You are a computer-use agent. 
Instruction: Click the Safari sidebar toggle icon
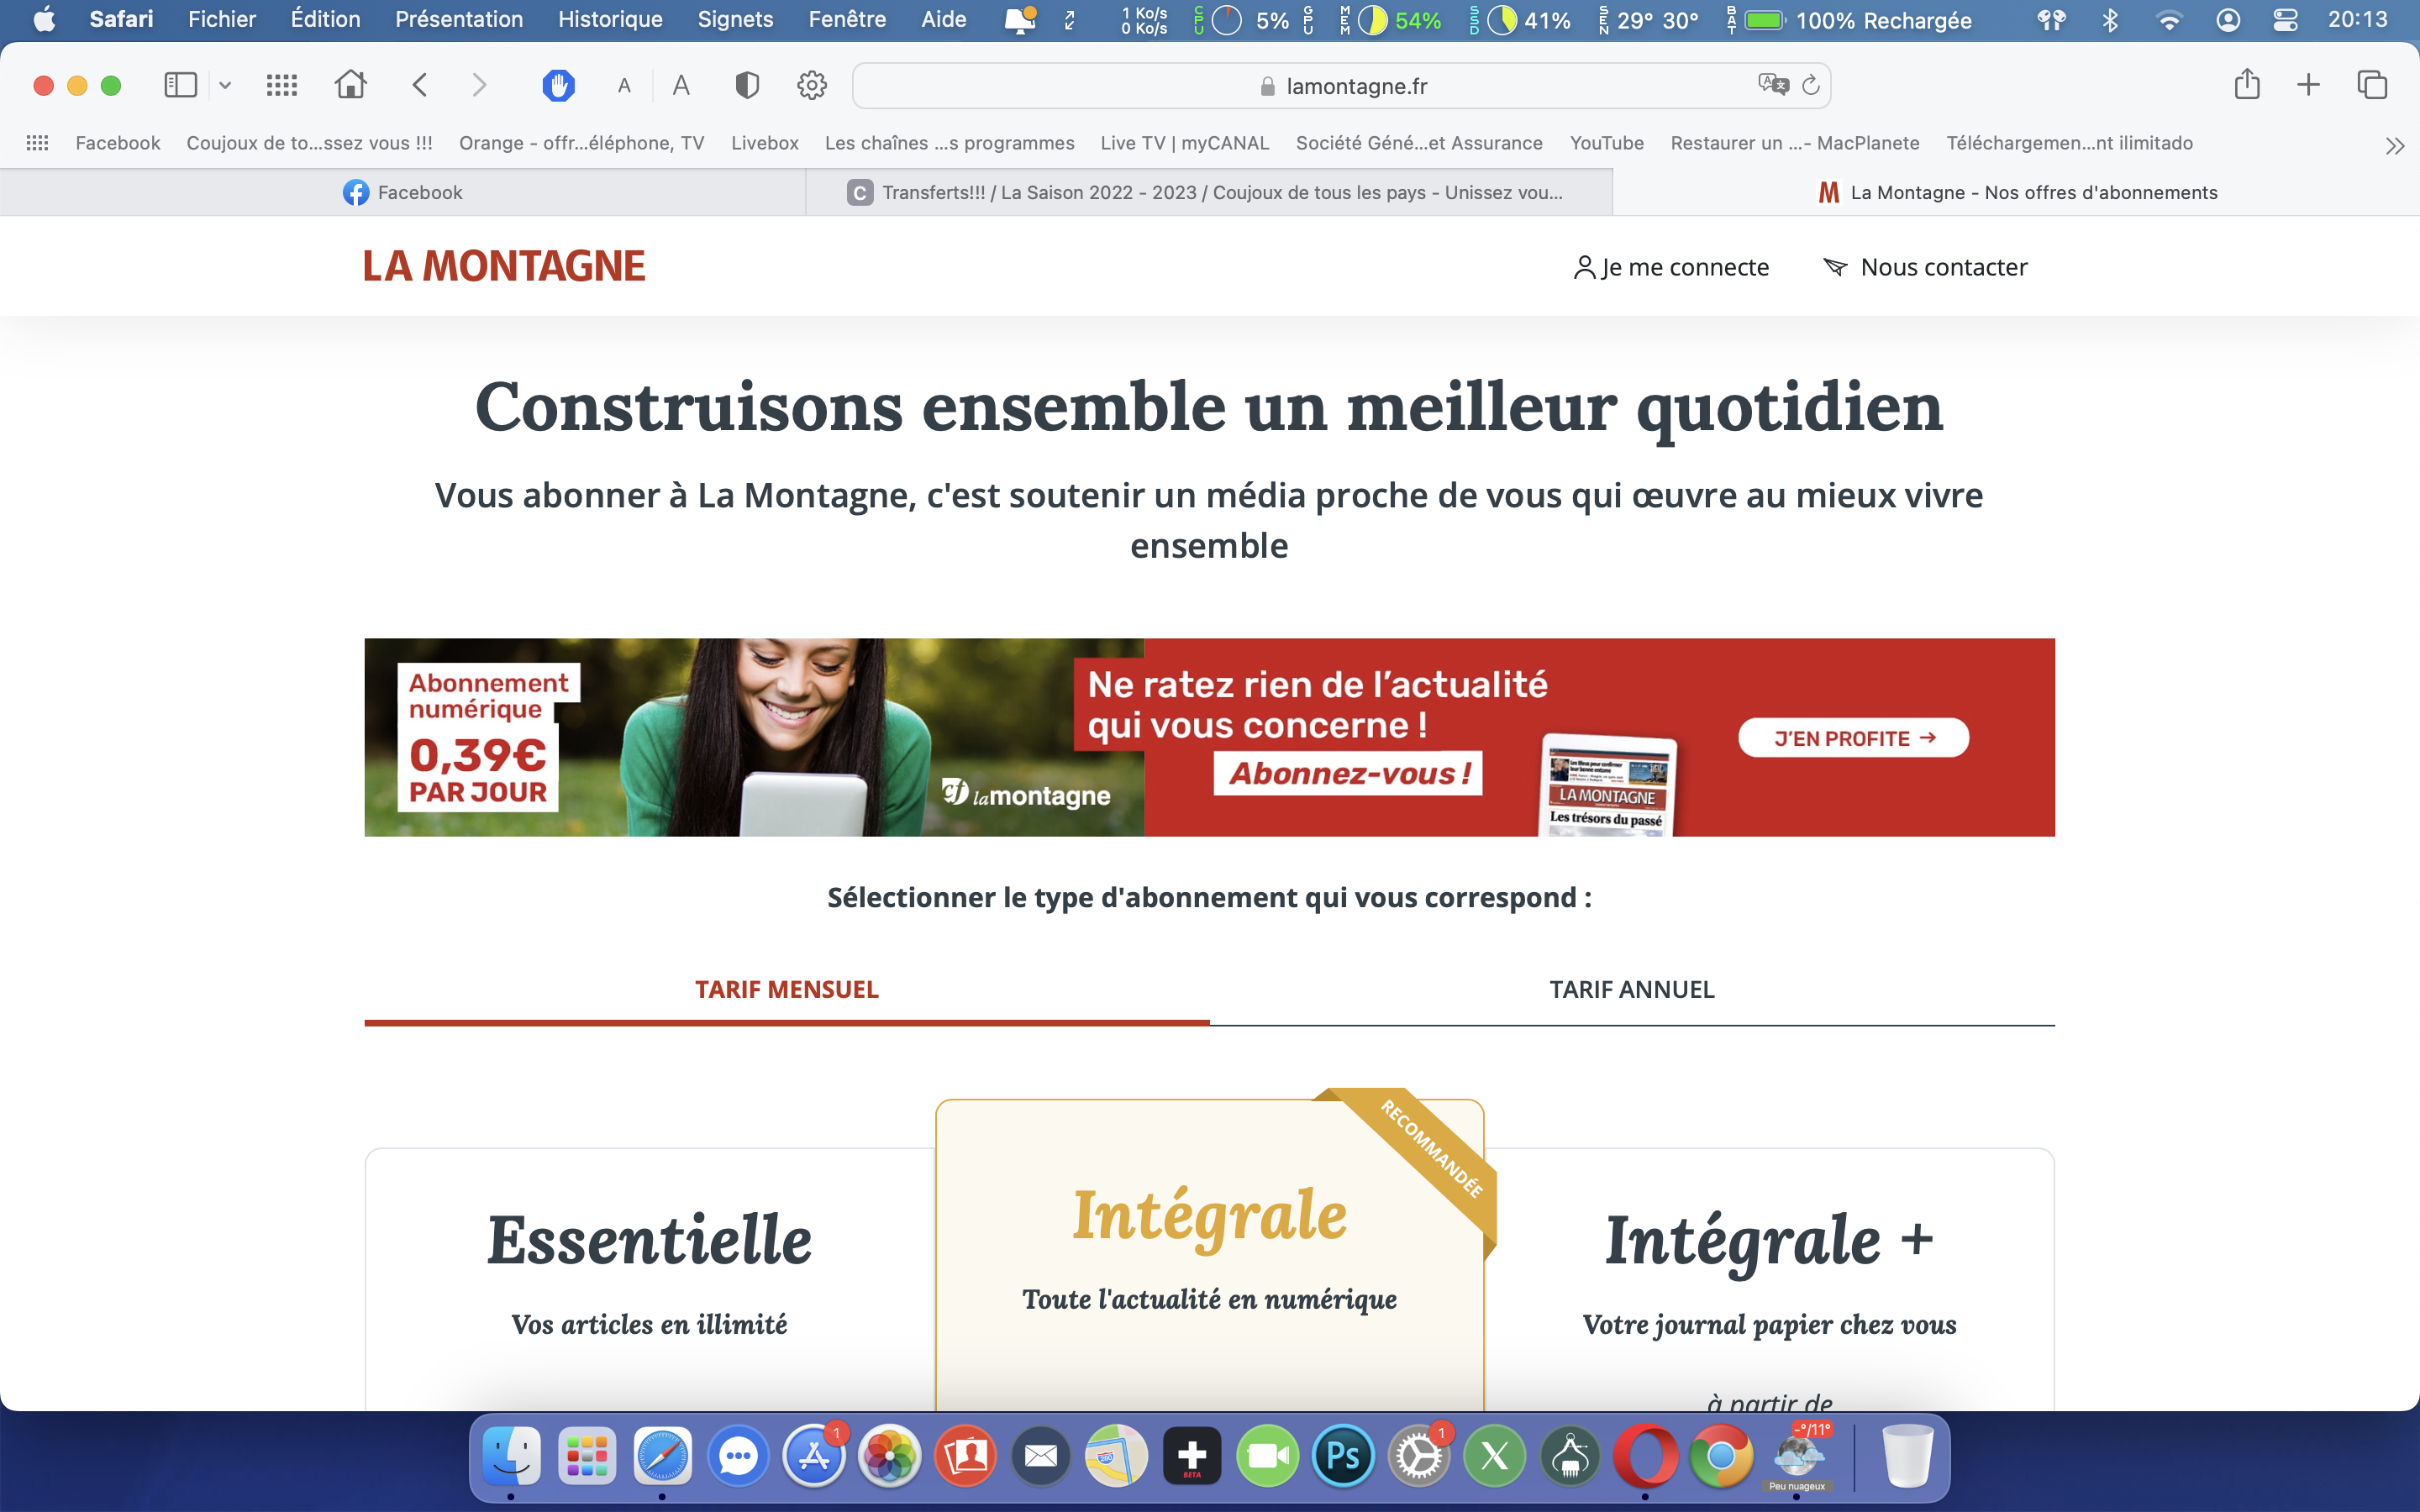(180, 85)
